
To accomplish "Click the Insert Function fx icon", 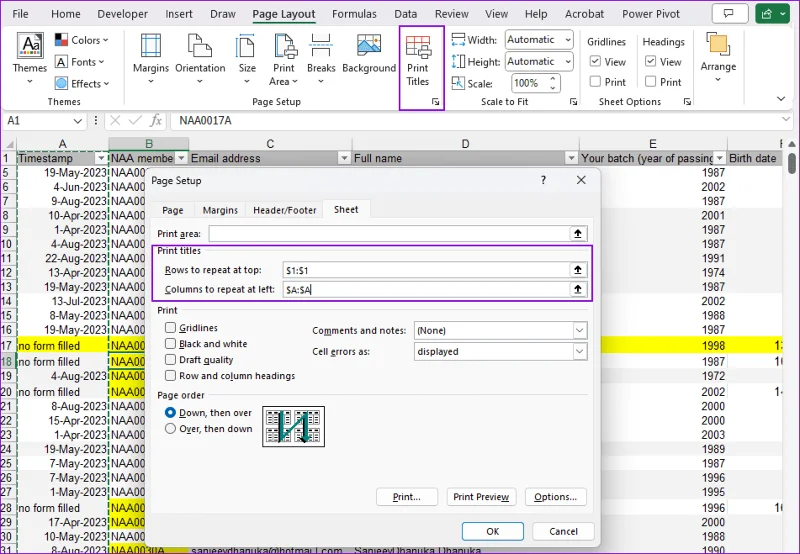I will pyautogui.click(x=156, y=120).
